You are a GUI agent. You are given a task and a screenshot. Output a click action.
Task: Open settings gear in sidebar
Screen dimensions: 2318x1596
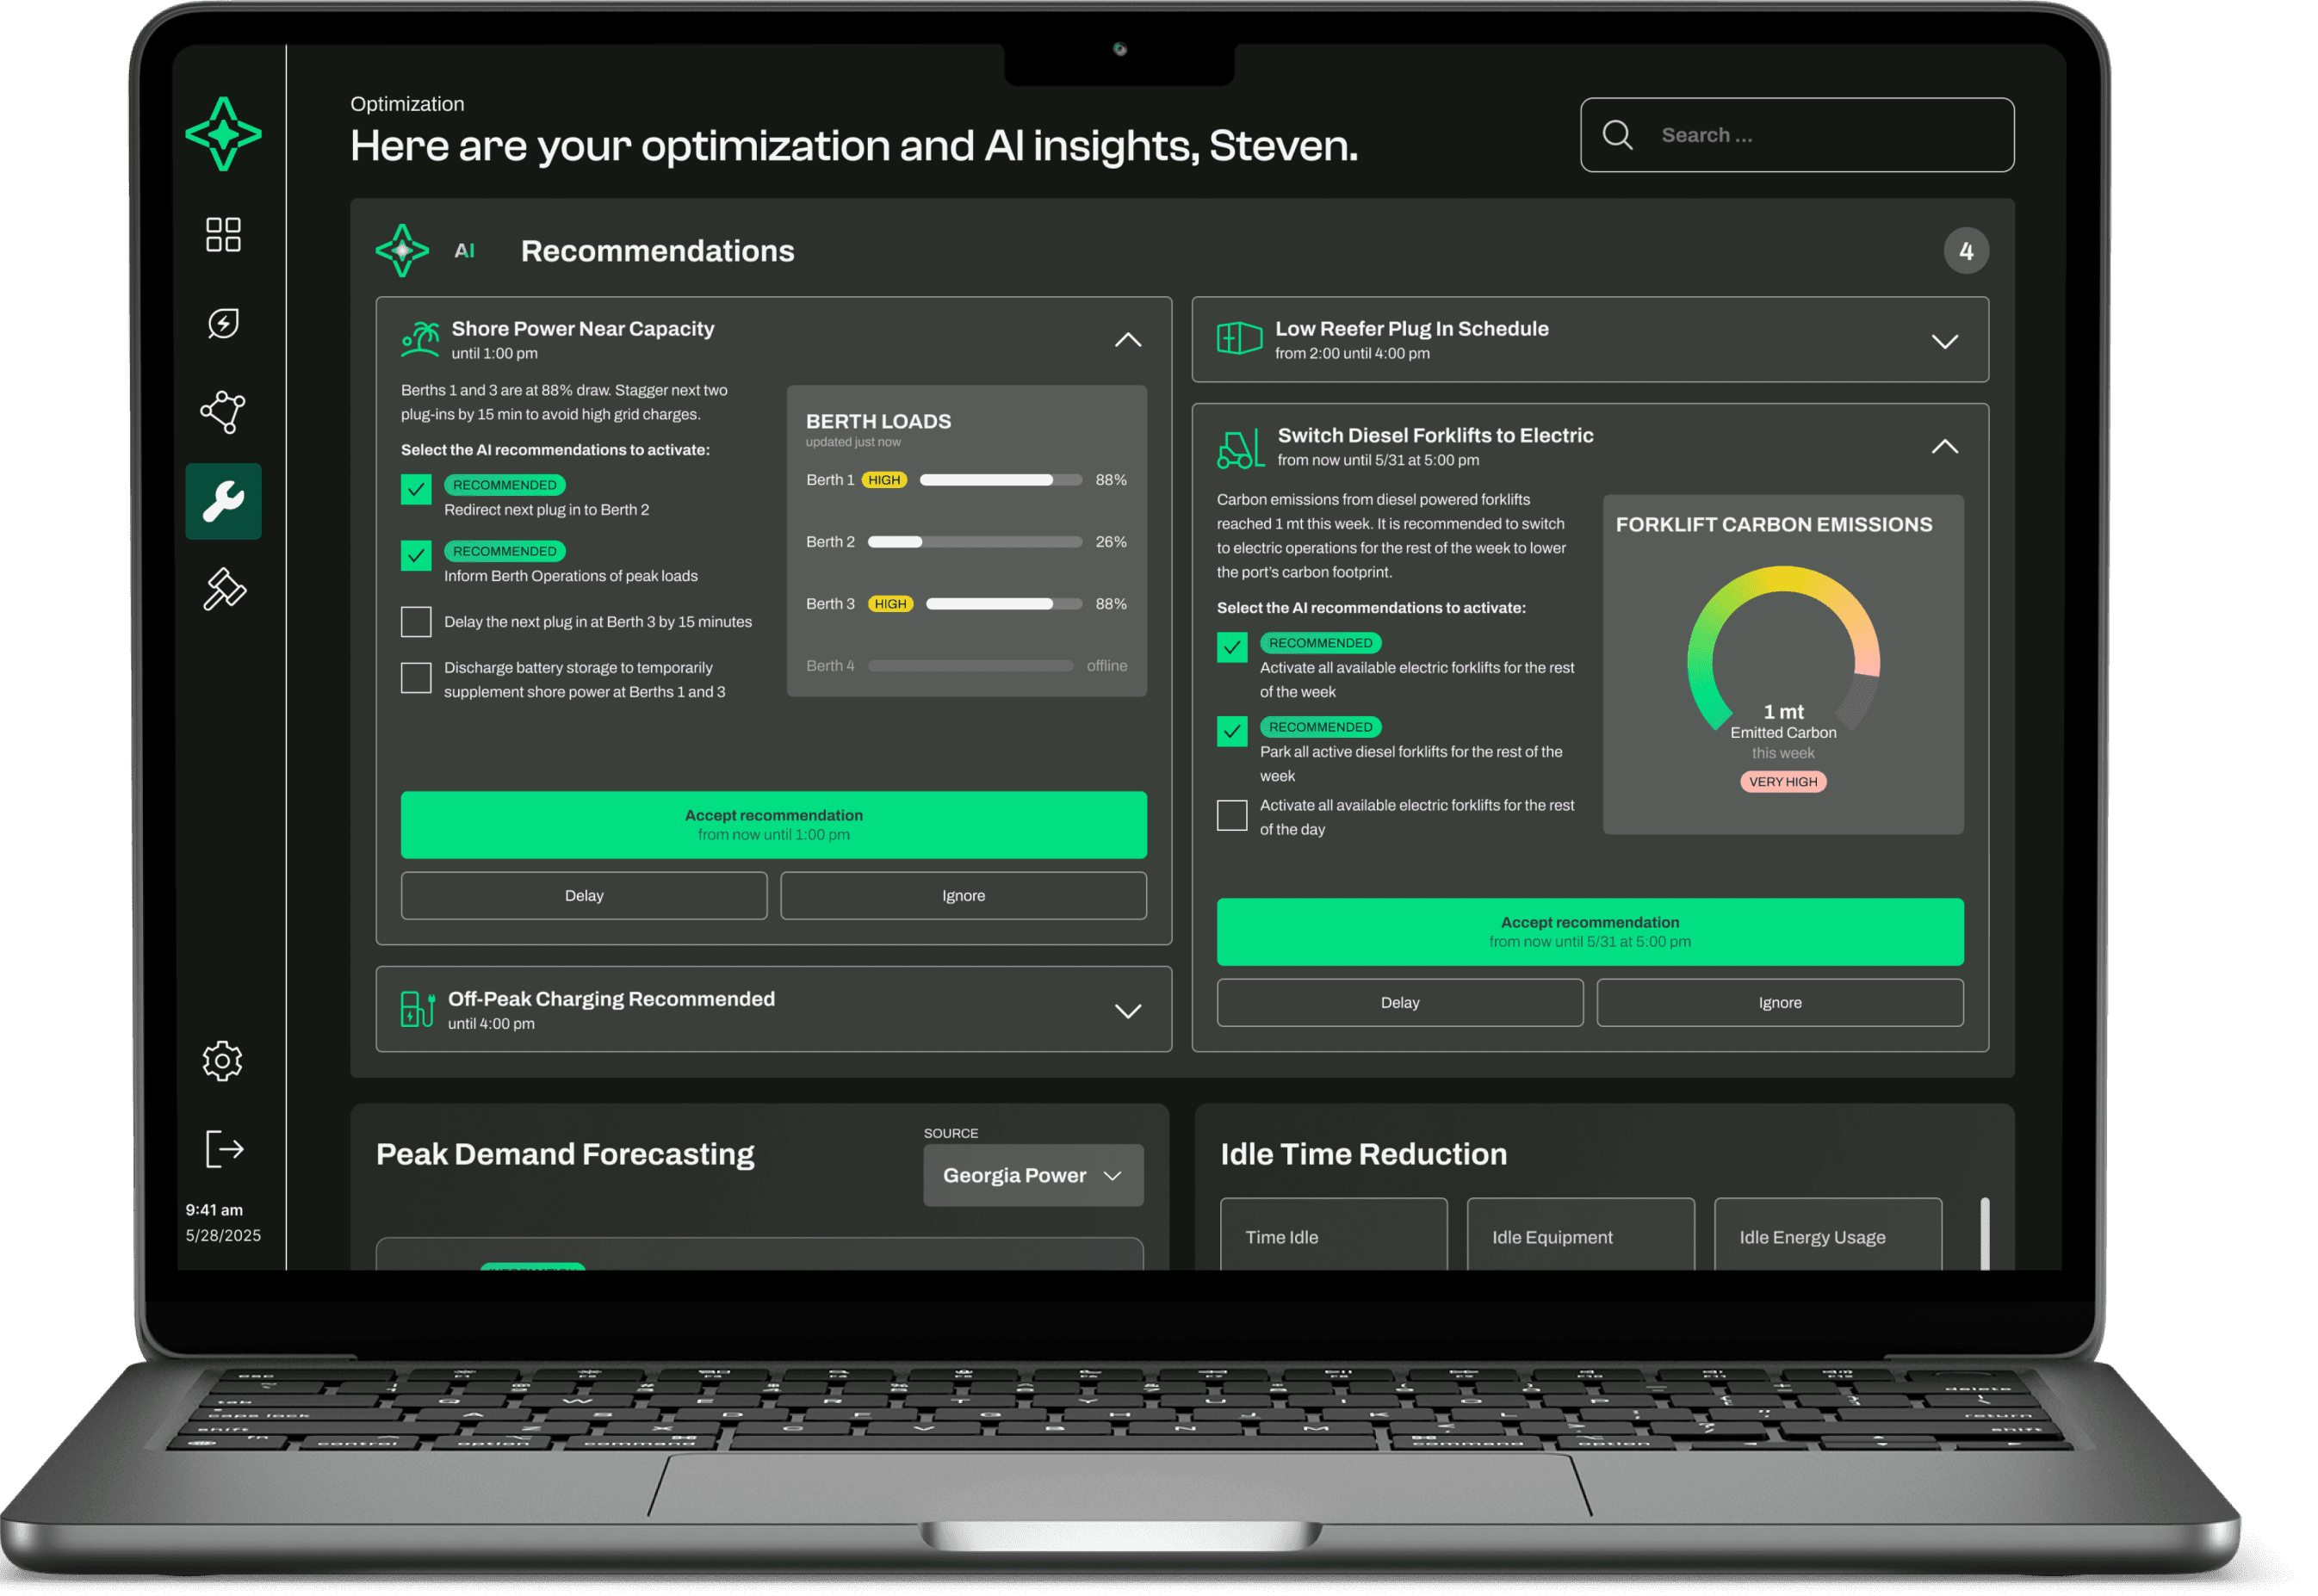222,1061
